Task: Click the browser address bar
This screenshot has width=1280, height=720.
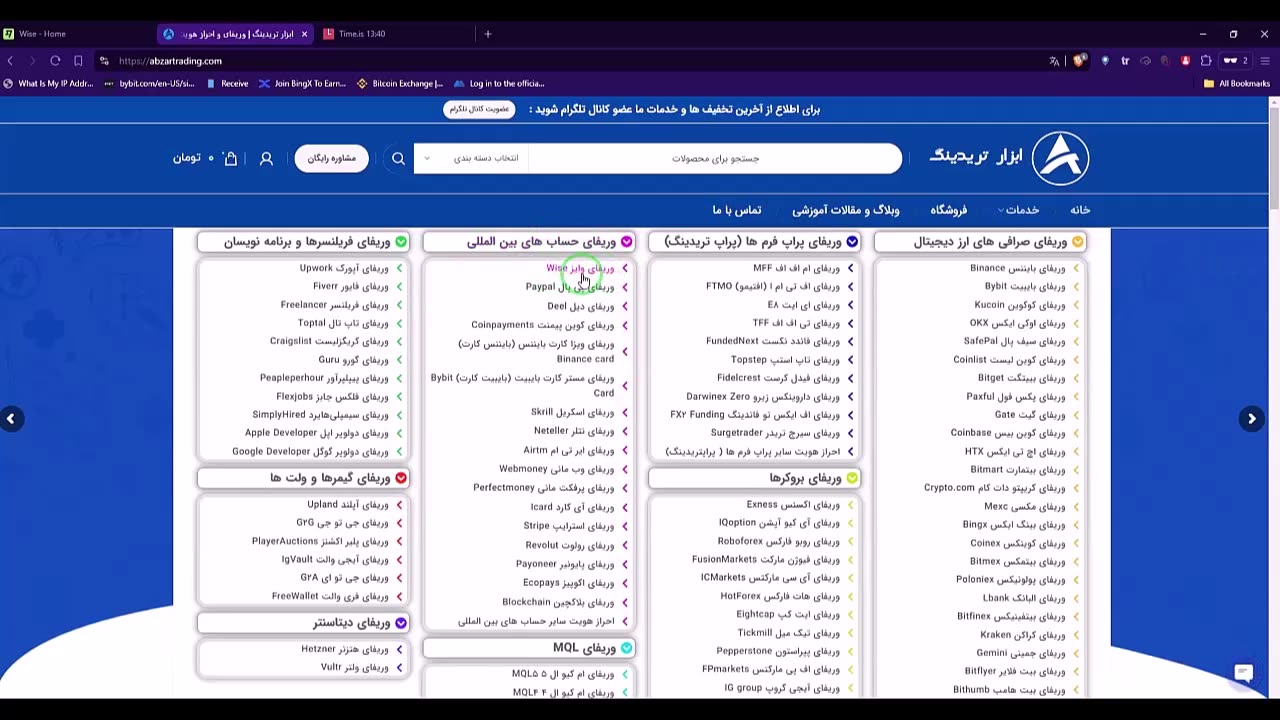Action: tap(570, 61)
